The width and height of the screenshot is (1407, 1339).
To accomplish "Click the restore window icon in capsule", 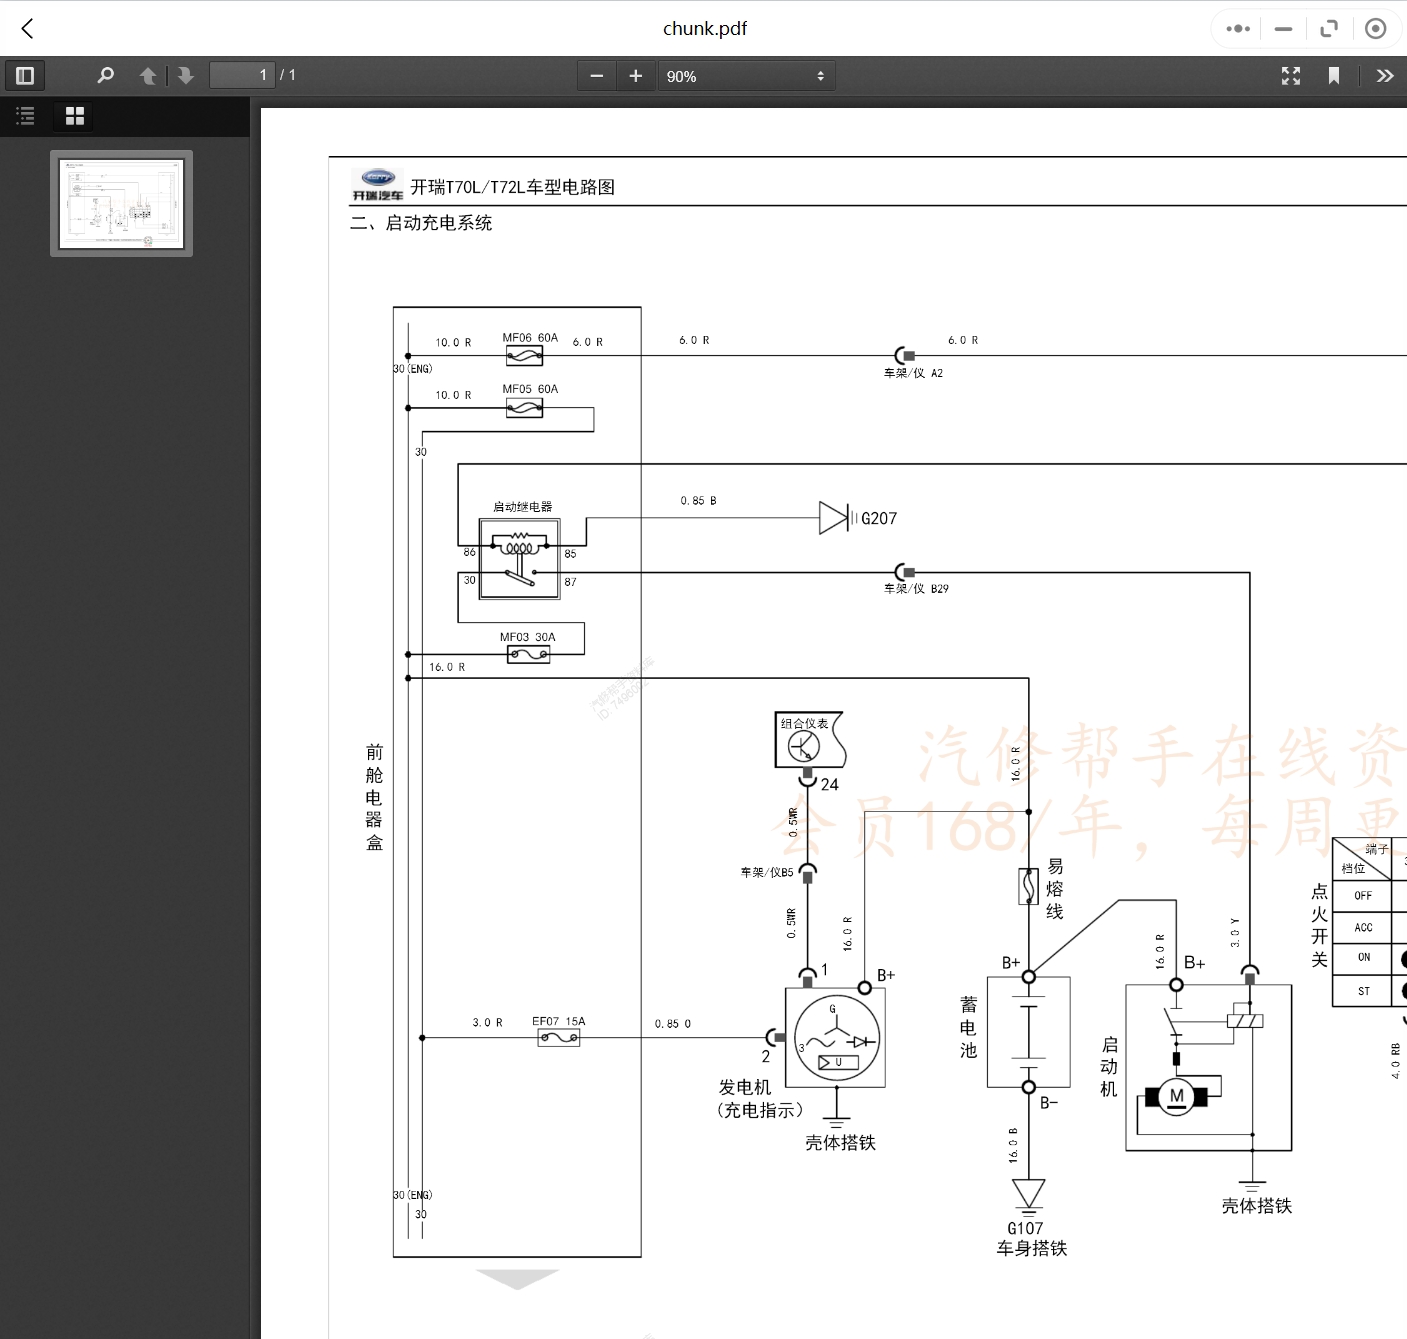I will [1329, 29].
